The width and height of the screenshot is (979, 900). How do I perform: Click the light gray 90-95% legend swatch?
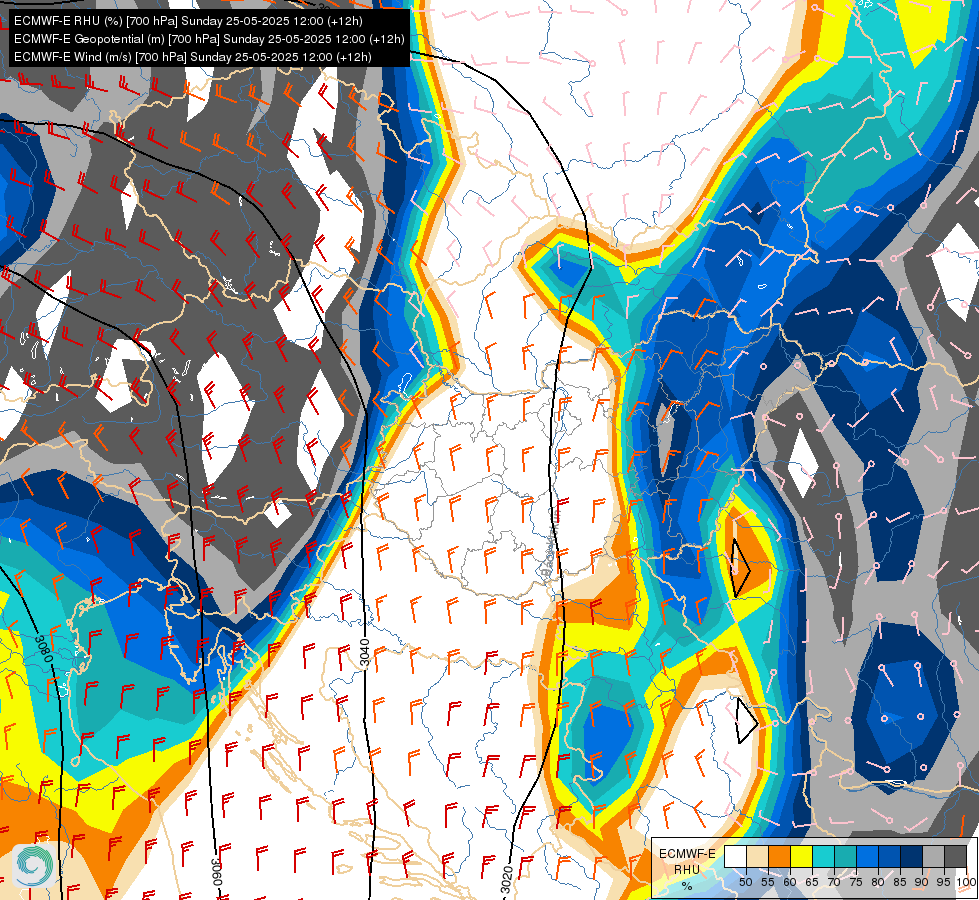[x=933, y=856]
